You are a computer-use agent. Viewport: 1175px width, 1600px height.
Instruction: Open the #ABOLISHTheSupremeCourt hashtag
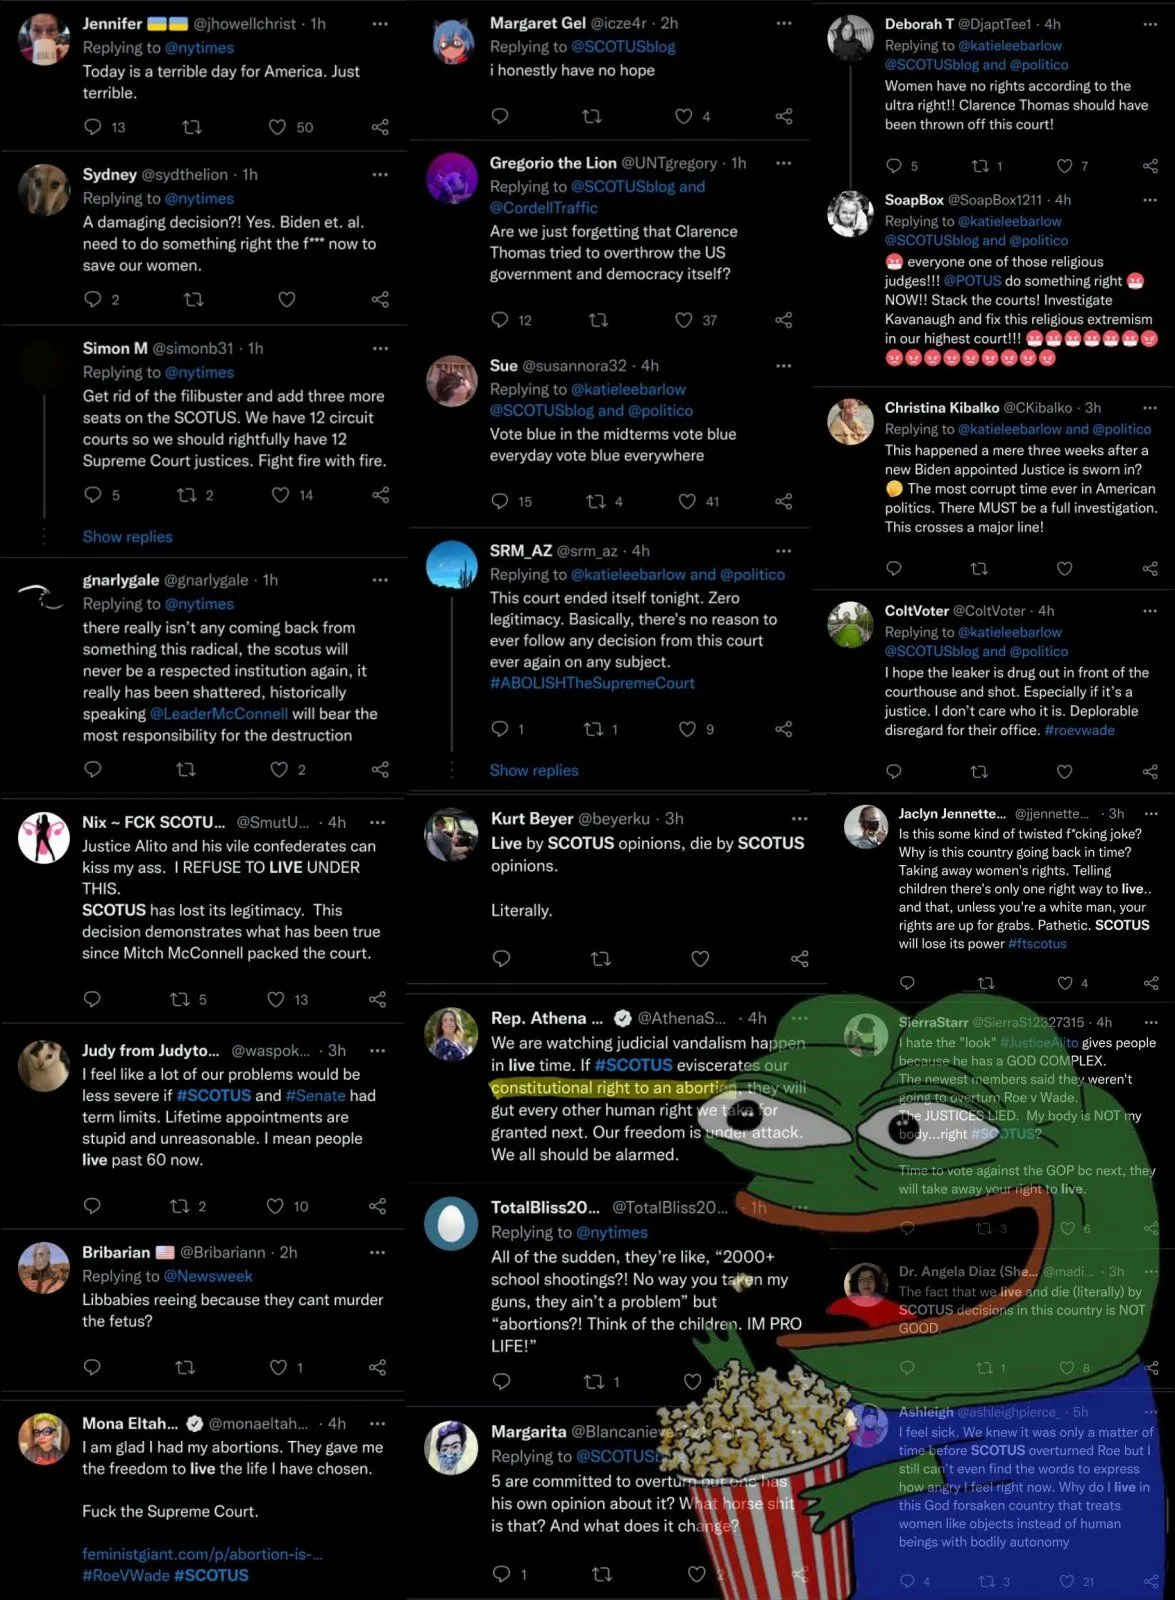point(592,683)
